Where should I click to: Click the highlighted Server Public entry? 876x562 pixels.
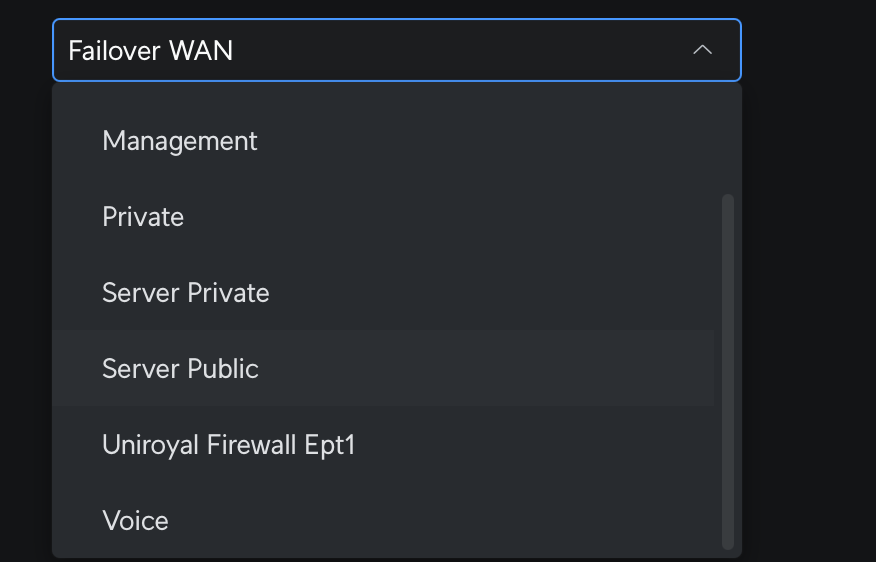pos(180,369)
